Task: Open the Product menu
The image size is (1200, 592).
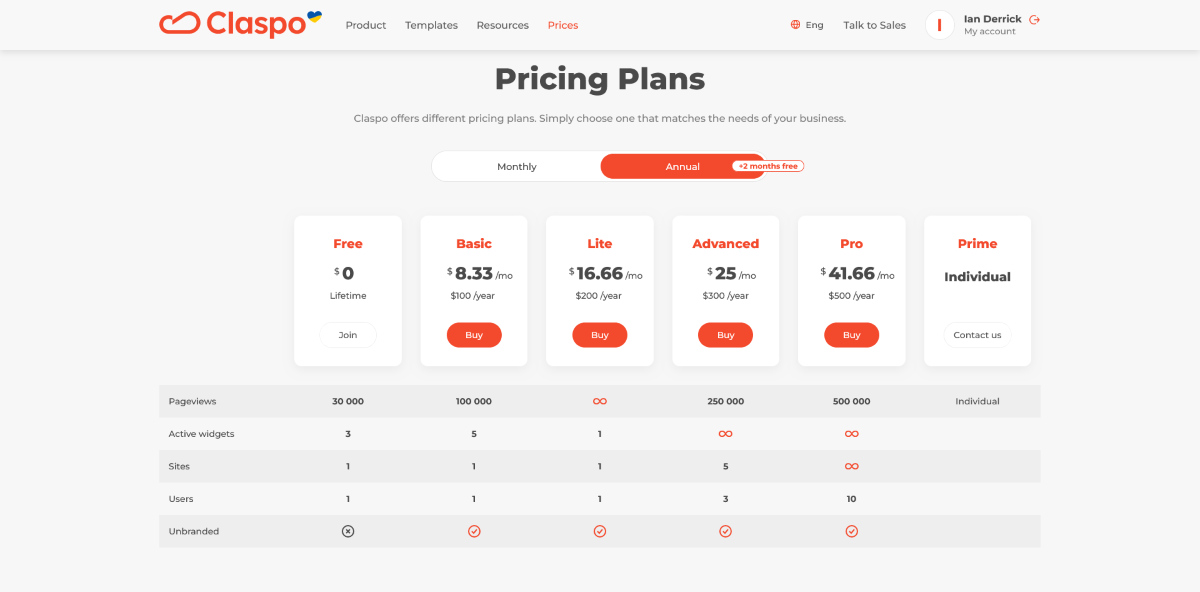Action: (x=366, y=25)
